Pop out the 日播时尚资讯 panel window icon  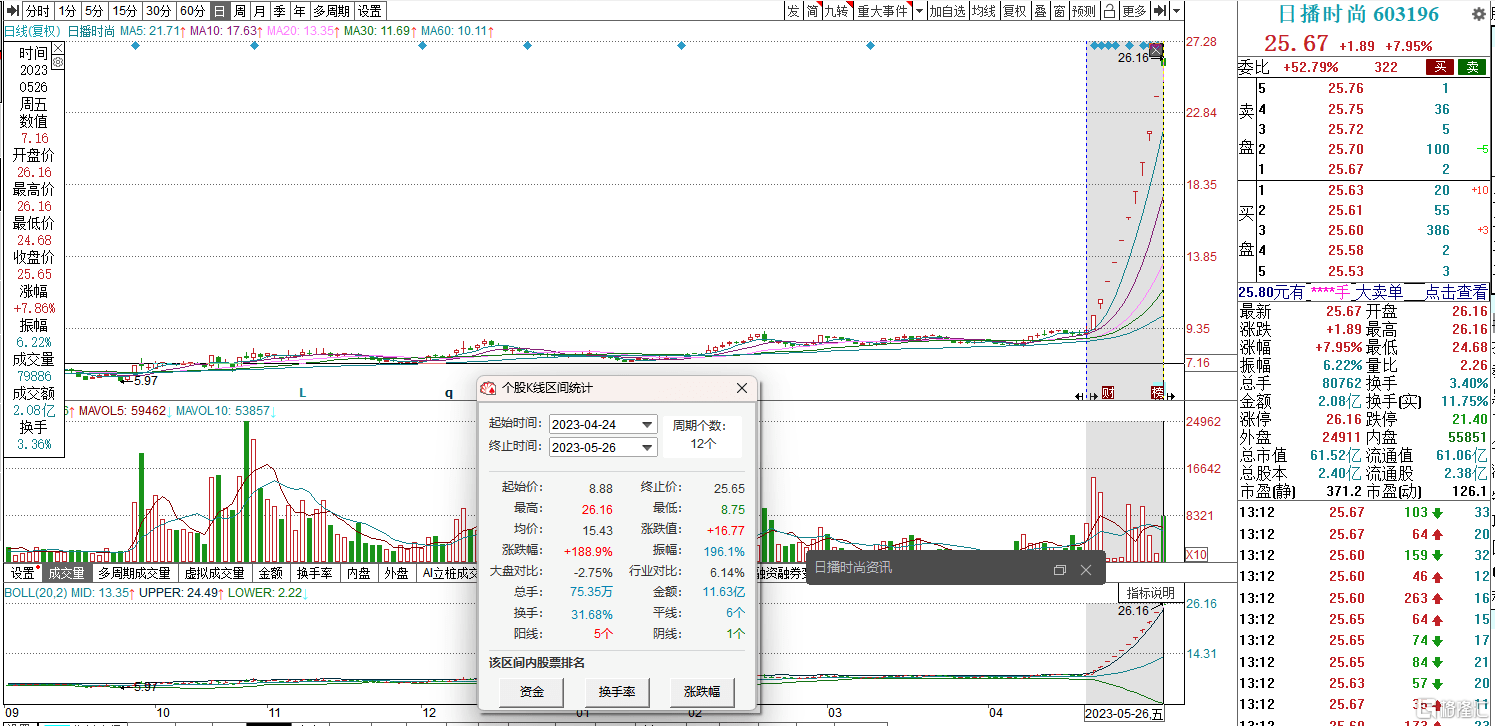click(1060, 570)
